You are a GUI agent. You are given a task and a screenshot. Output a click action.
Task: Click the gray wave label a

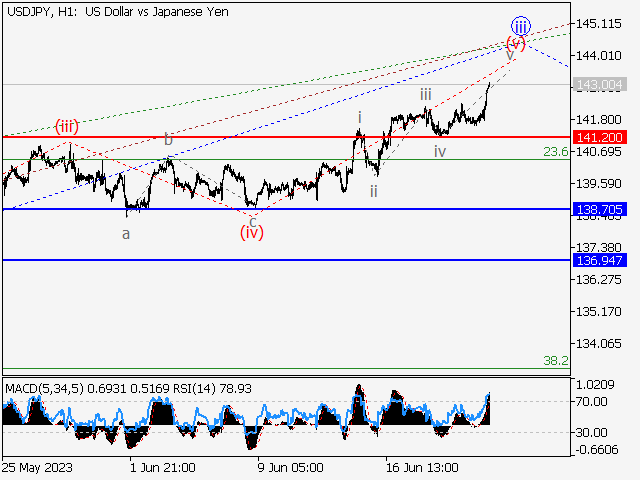126,234
